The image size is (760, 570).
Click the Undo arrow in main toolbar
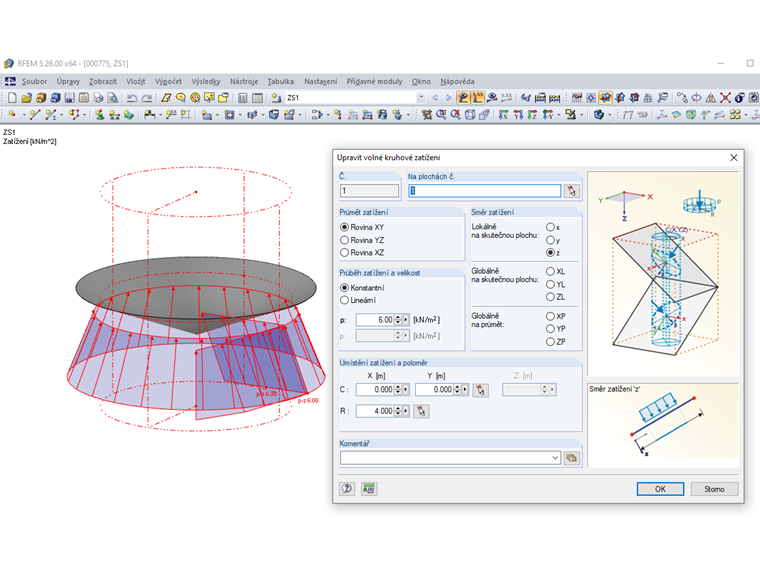click(131, 98)
